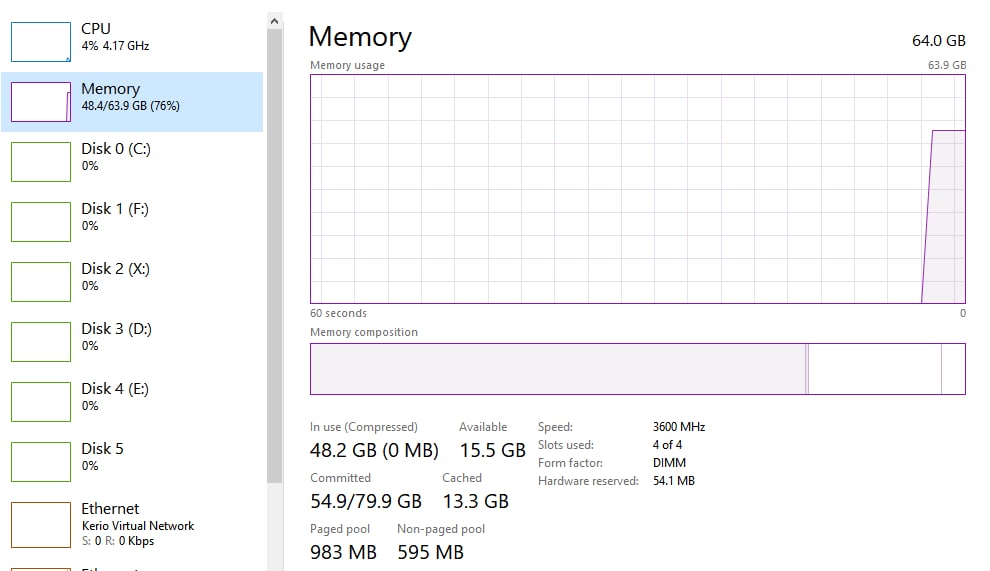The image size is (990, 571).
Task: Choose the Kerio Virtual Network Ethernet entry
Action: click(138, 525)
